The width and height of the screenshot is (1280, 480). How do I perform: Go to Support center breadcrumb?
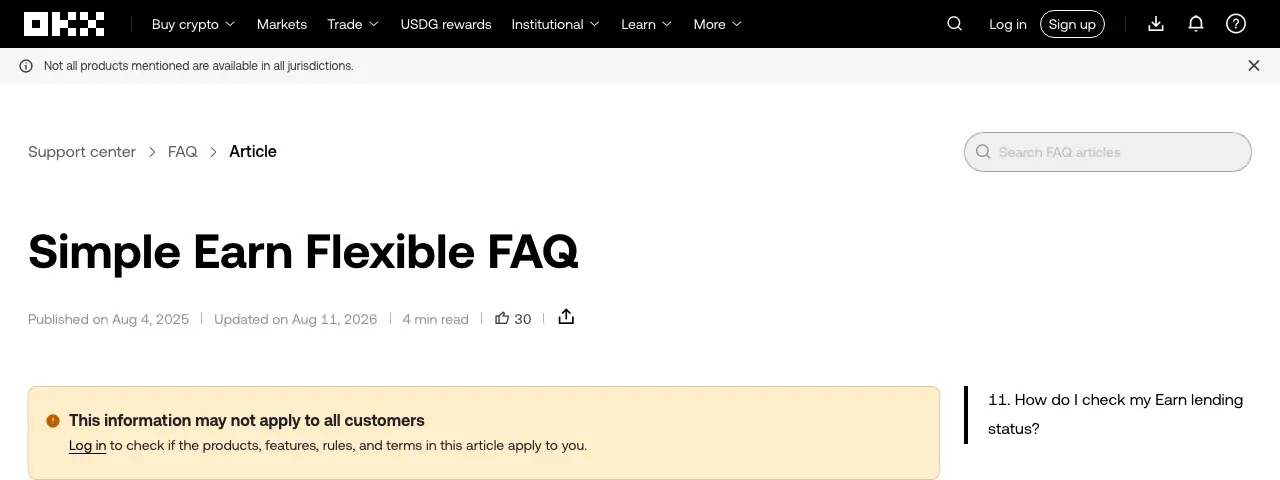click(x=82, y=152)
